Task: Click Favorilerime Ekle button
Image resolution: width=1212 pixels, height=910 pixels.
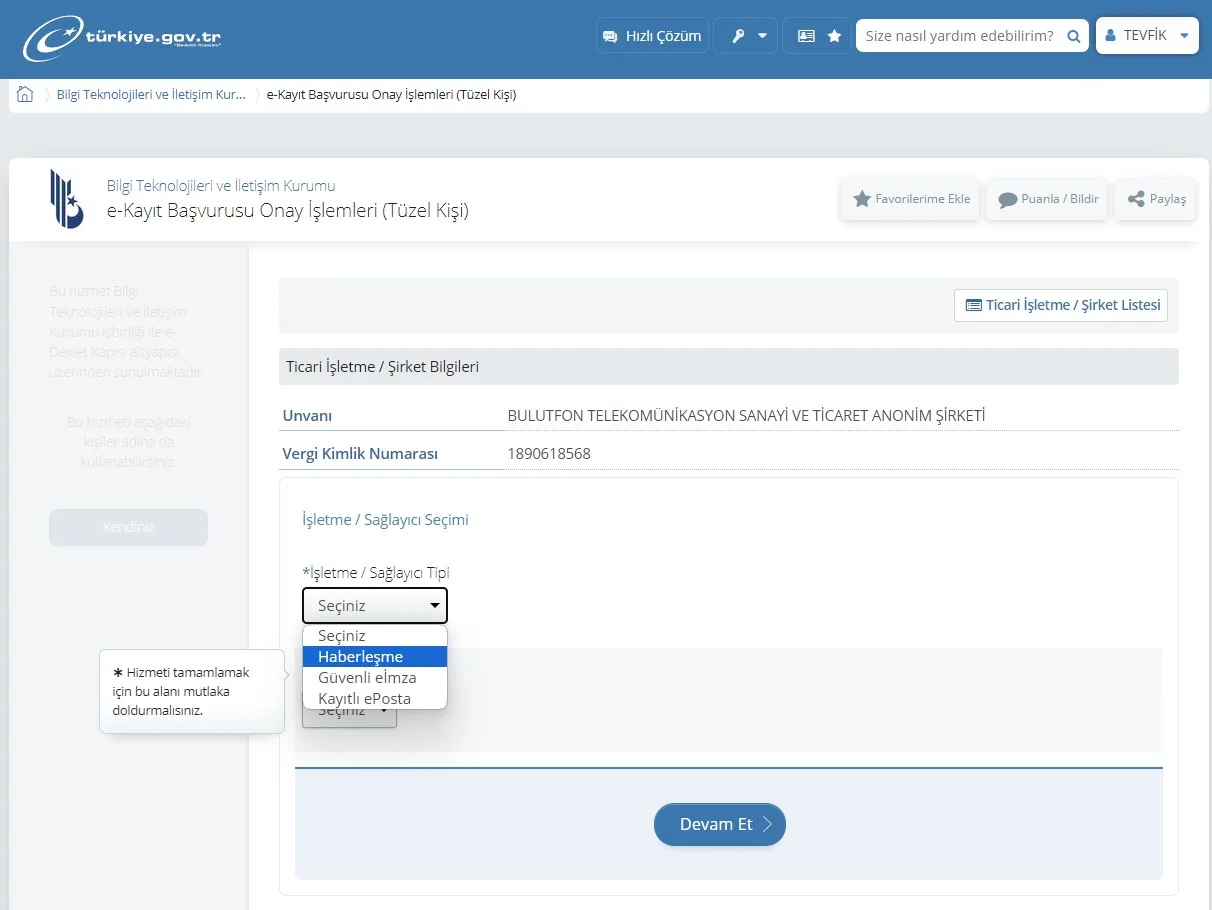Action: pos(910,199)
